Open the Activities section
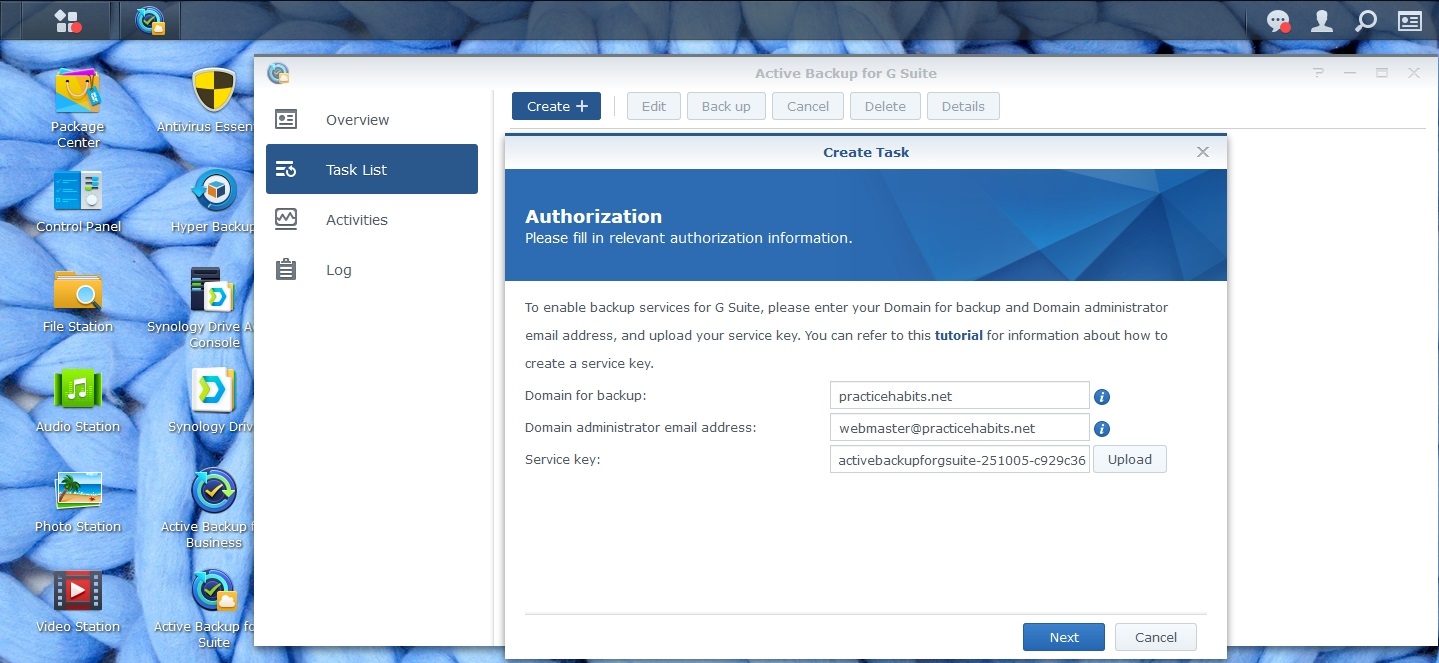 (x=372, y=220)
